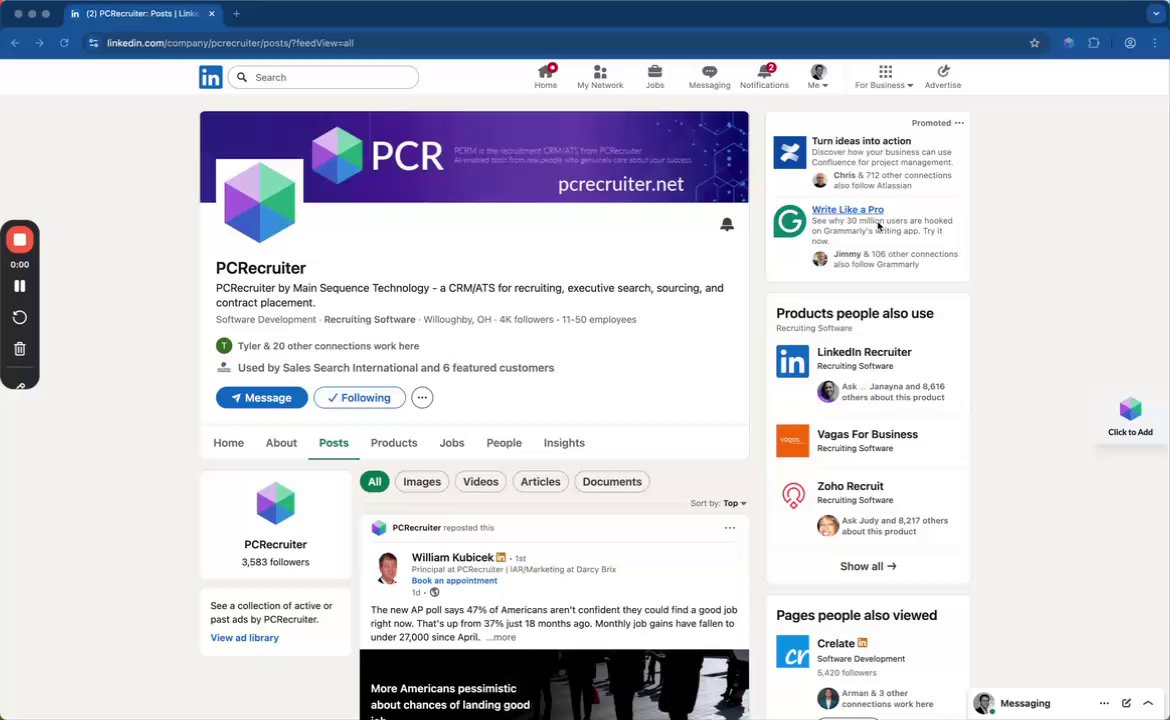Click the Crelate page logo
The height and width of the screenshot is (720, 1170).
point(792,651)
